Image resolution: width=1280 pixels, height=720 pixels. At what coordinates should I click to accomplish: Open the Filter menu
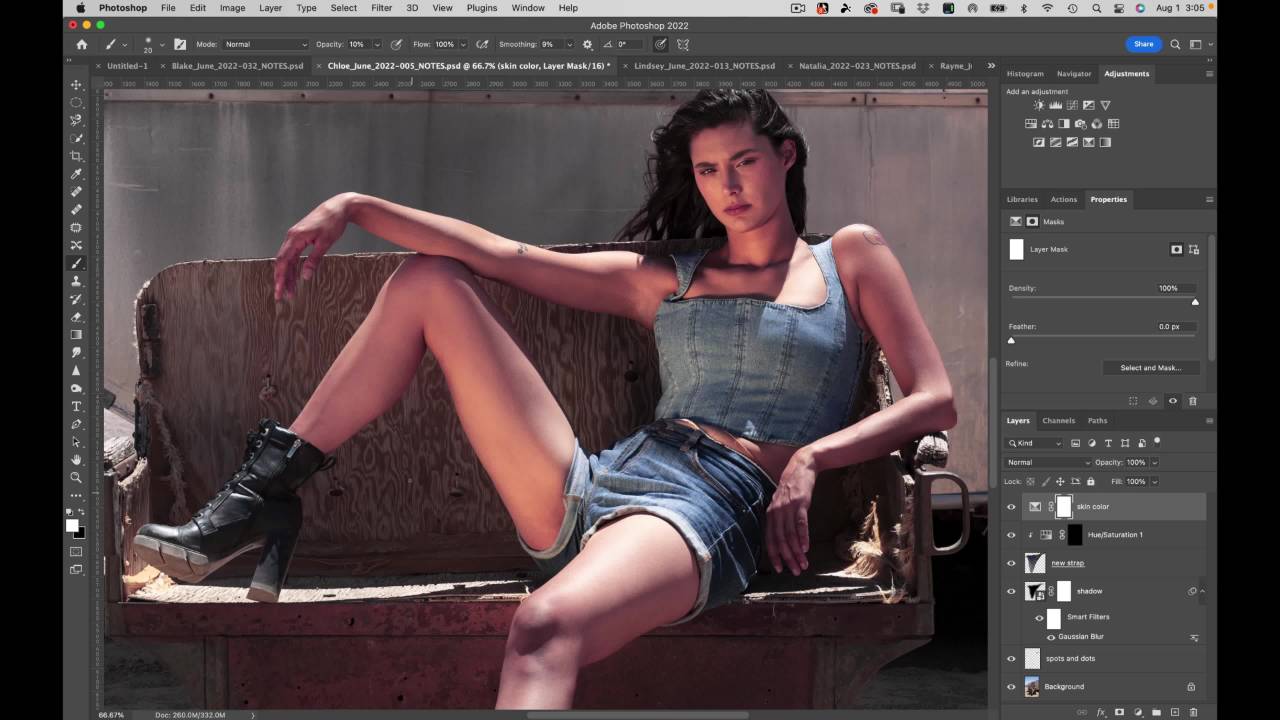point(381,8)
